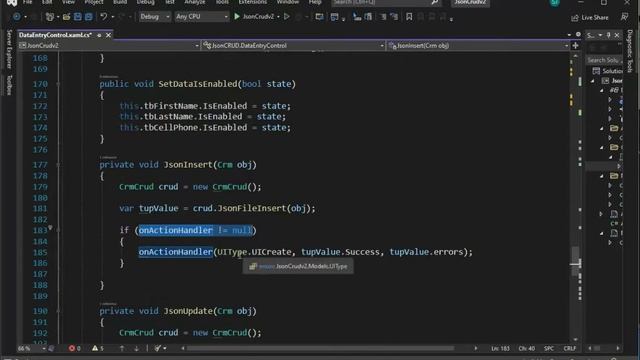This screenshot has height=360, width=640.
Task: Click the Ch: 40 column indicator
Action: pyautogui.click(x=527, y=348)
